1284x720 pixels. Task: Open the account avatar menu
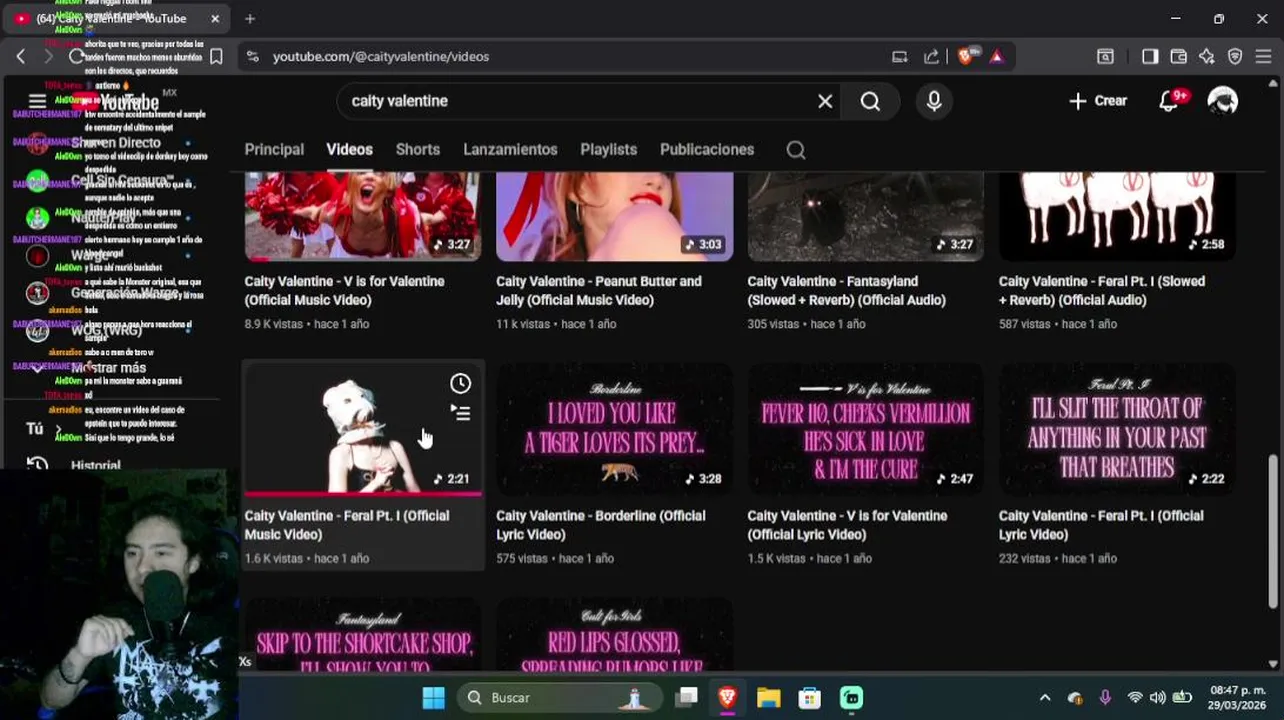point(1222,101)
